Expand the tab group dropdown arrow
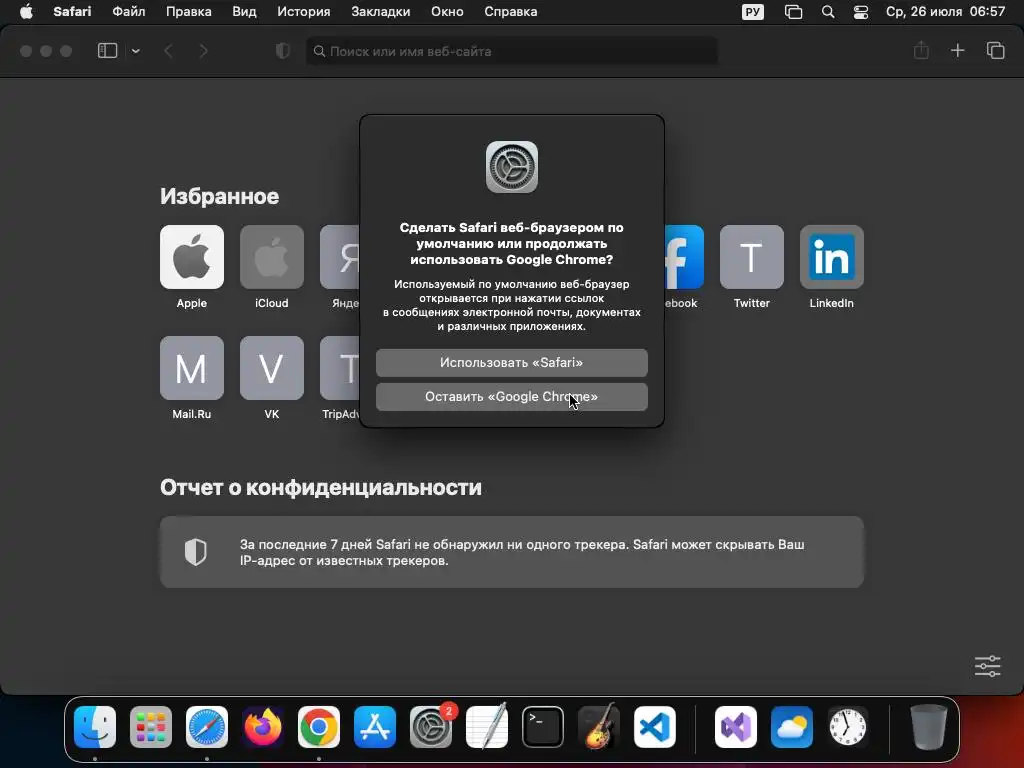This screenshot has width=1024, height=768. coord(136,51)
